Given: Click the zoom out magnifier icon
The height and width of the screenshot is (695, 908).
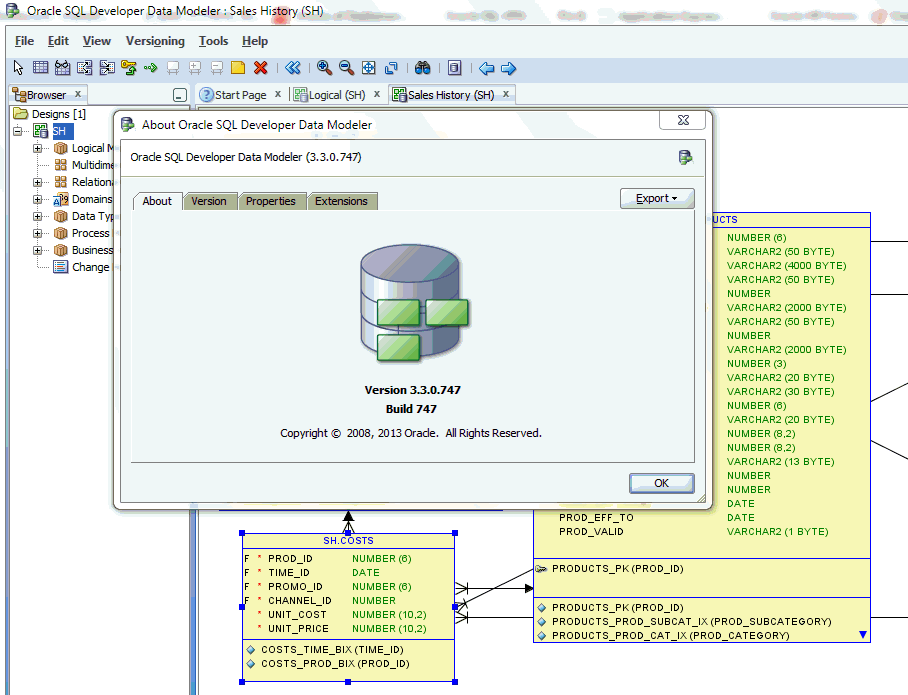Looking at the screenshot, I should click(x=346, y=67).
